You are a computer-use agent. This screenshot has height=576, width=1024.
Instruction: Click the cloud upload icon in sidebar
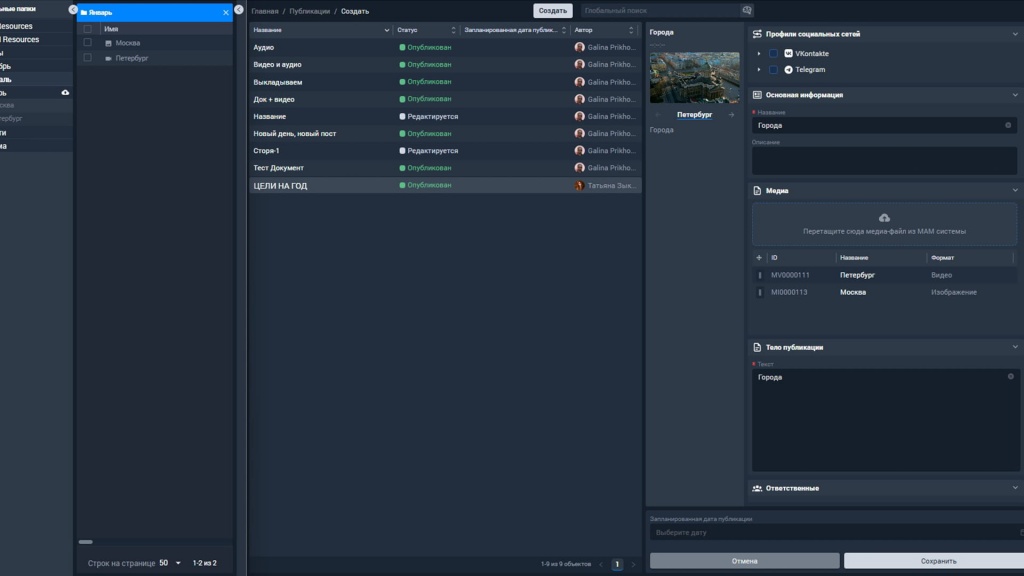(x=65, y=92)
